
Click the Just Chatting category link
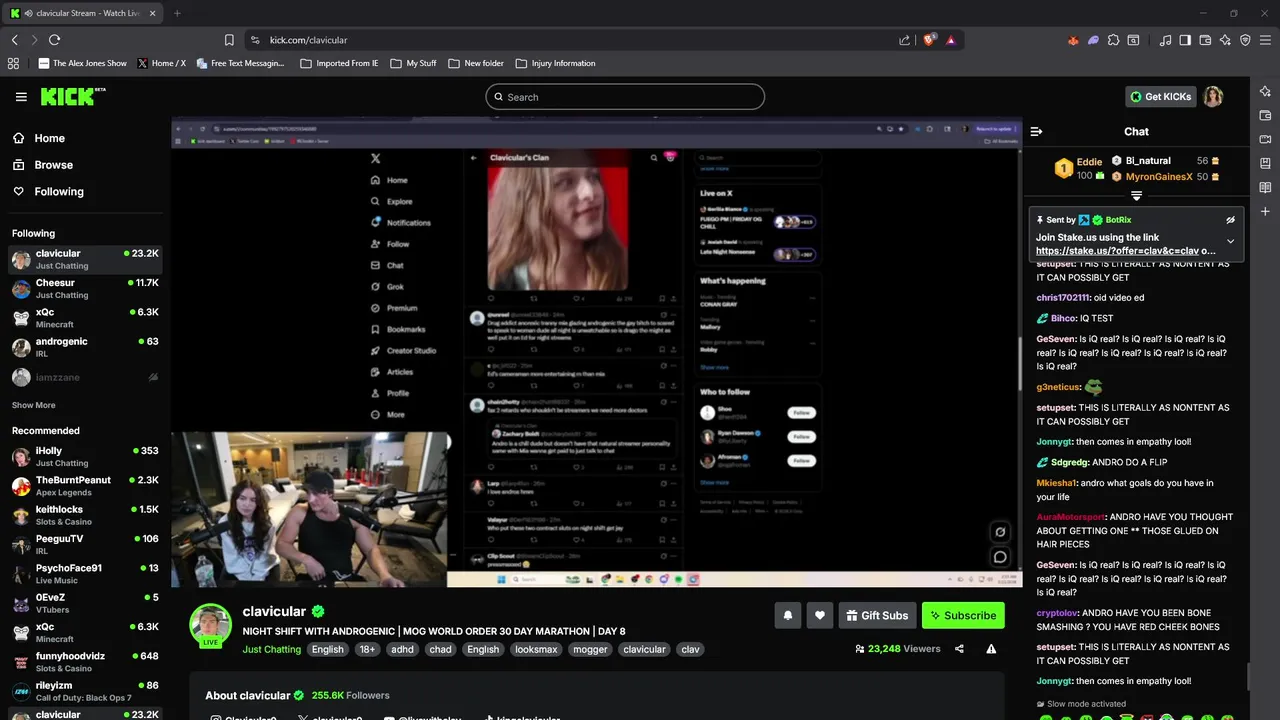(x=271, y=649)
